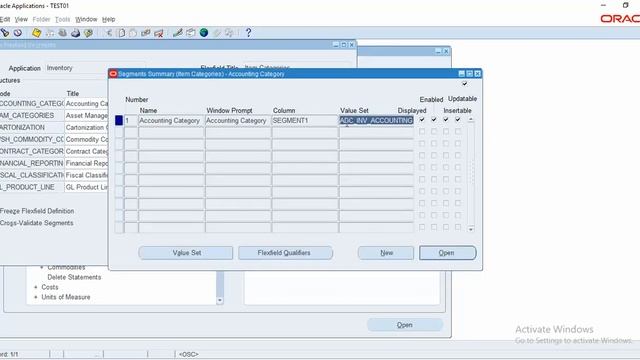Toggle Enabled checkbox for Accounting Category segment
Image resolution: width=640 pixels, height=360 pixels.
[x=434, y=120]
